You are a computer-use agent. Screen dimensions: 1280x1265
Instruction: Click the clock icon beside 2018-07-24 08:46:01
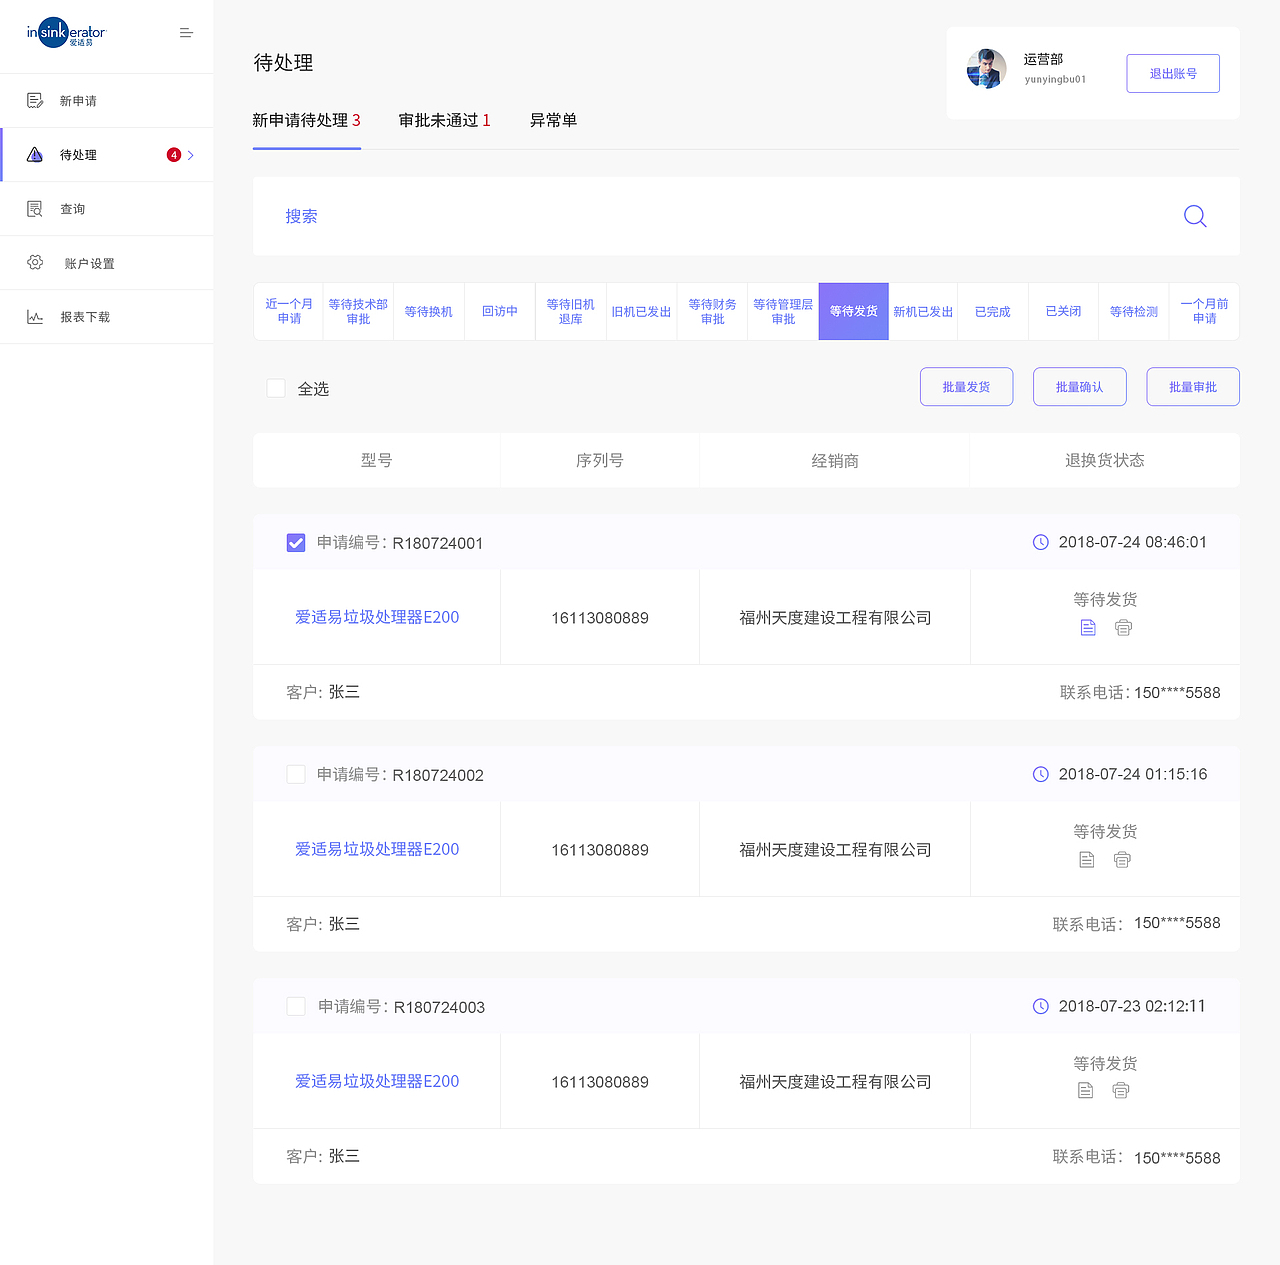[x=1040, y=542]
